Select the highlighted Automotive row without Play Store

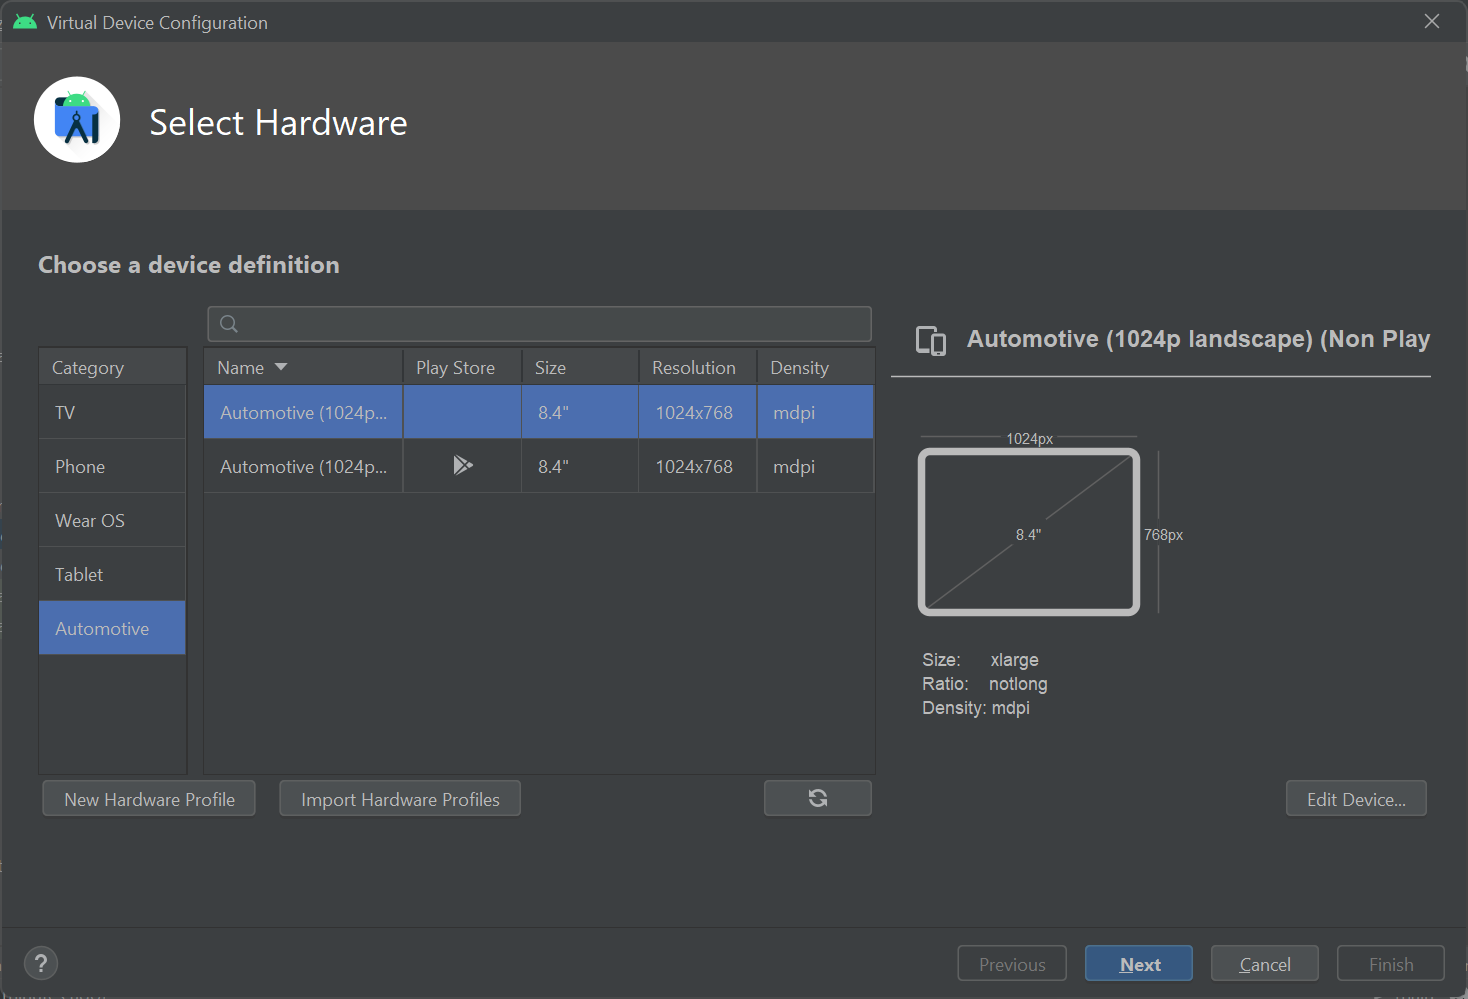539,412
